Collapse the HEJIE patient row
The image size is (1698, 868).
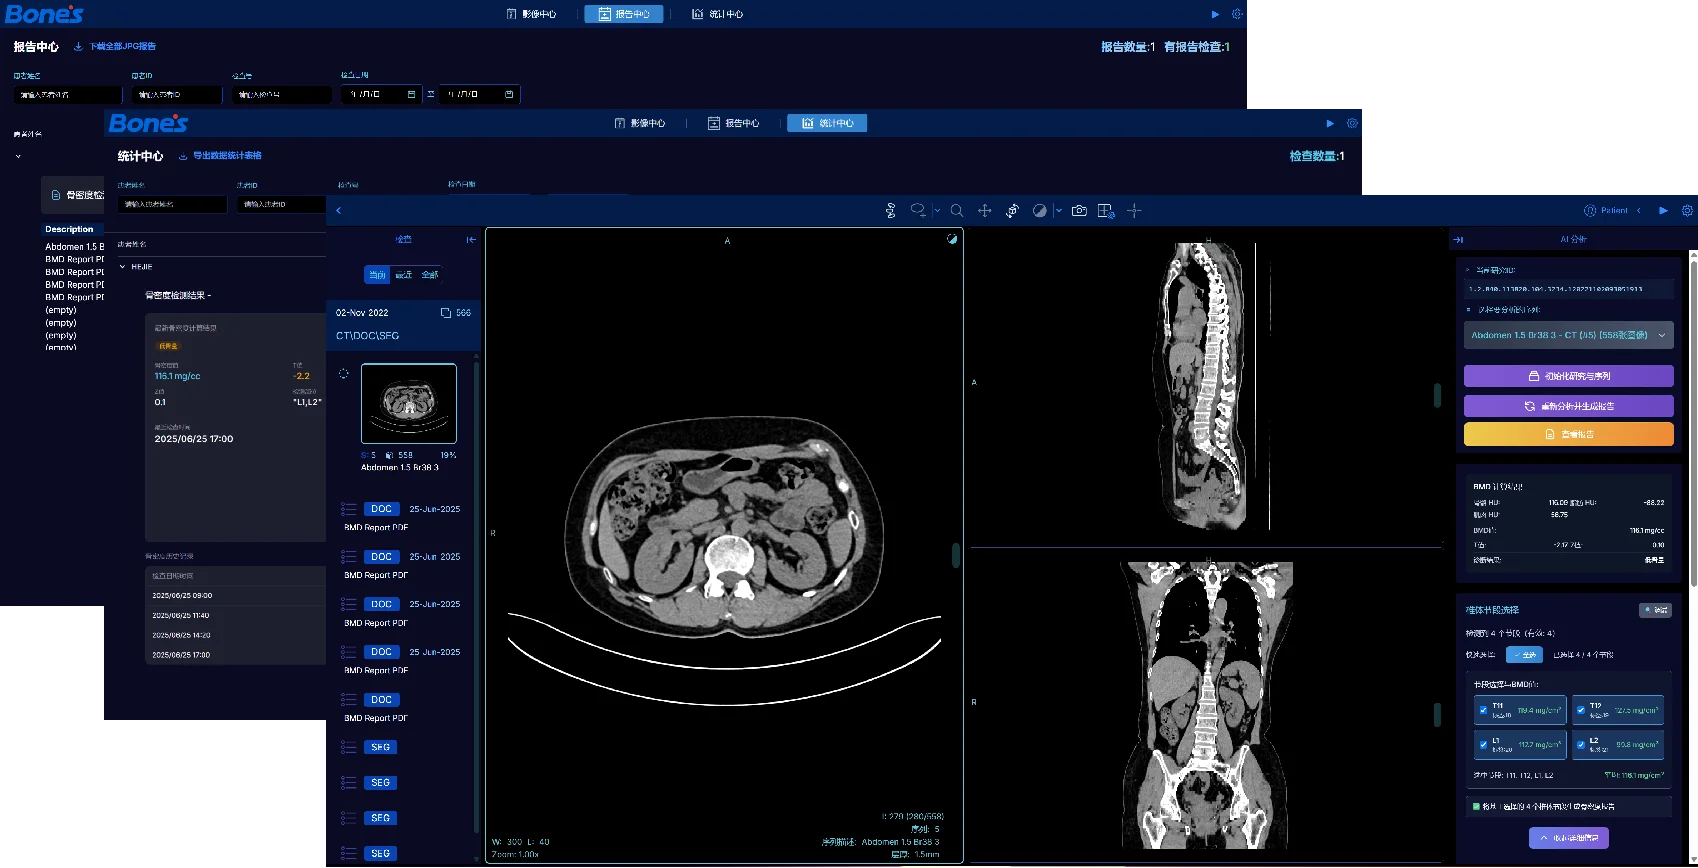122,267
